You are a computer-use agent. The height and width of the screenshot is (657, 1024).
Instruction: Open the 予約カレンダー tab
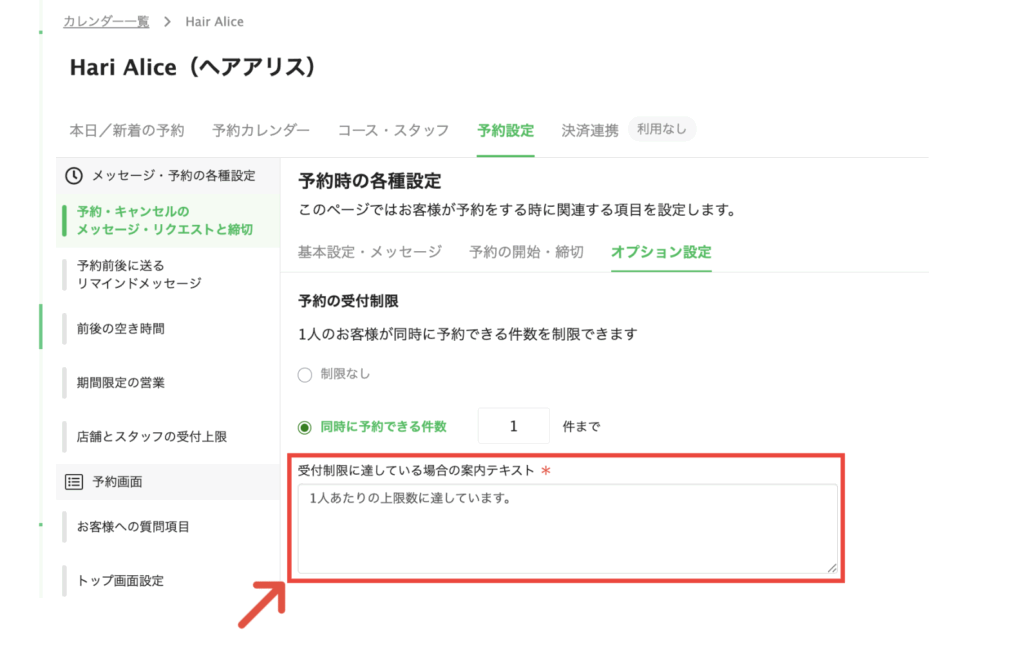tap(261, 130)
